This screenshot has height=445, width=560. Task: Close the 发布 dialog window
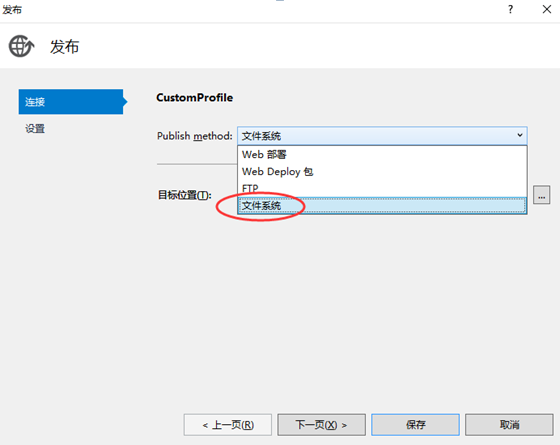(x=547, y=9)
